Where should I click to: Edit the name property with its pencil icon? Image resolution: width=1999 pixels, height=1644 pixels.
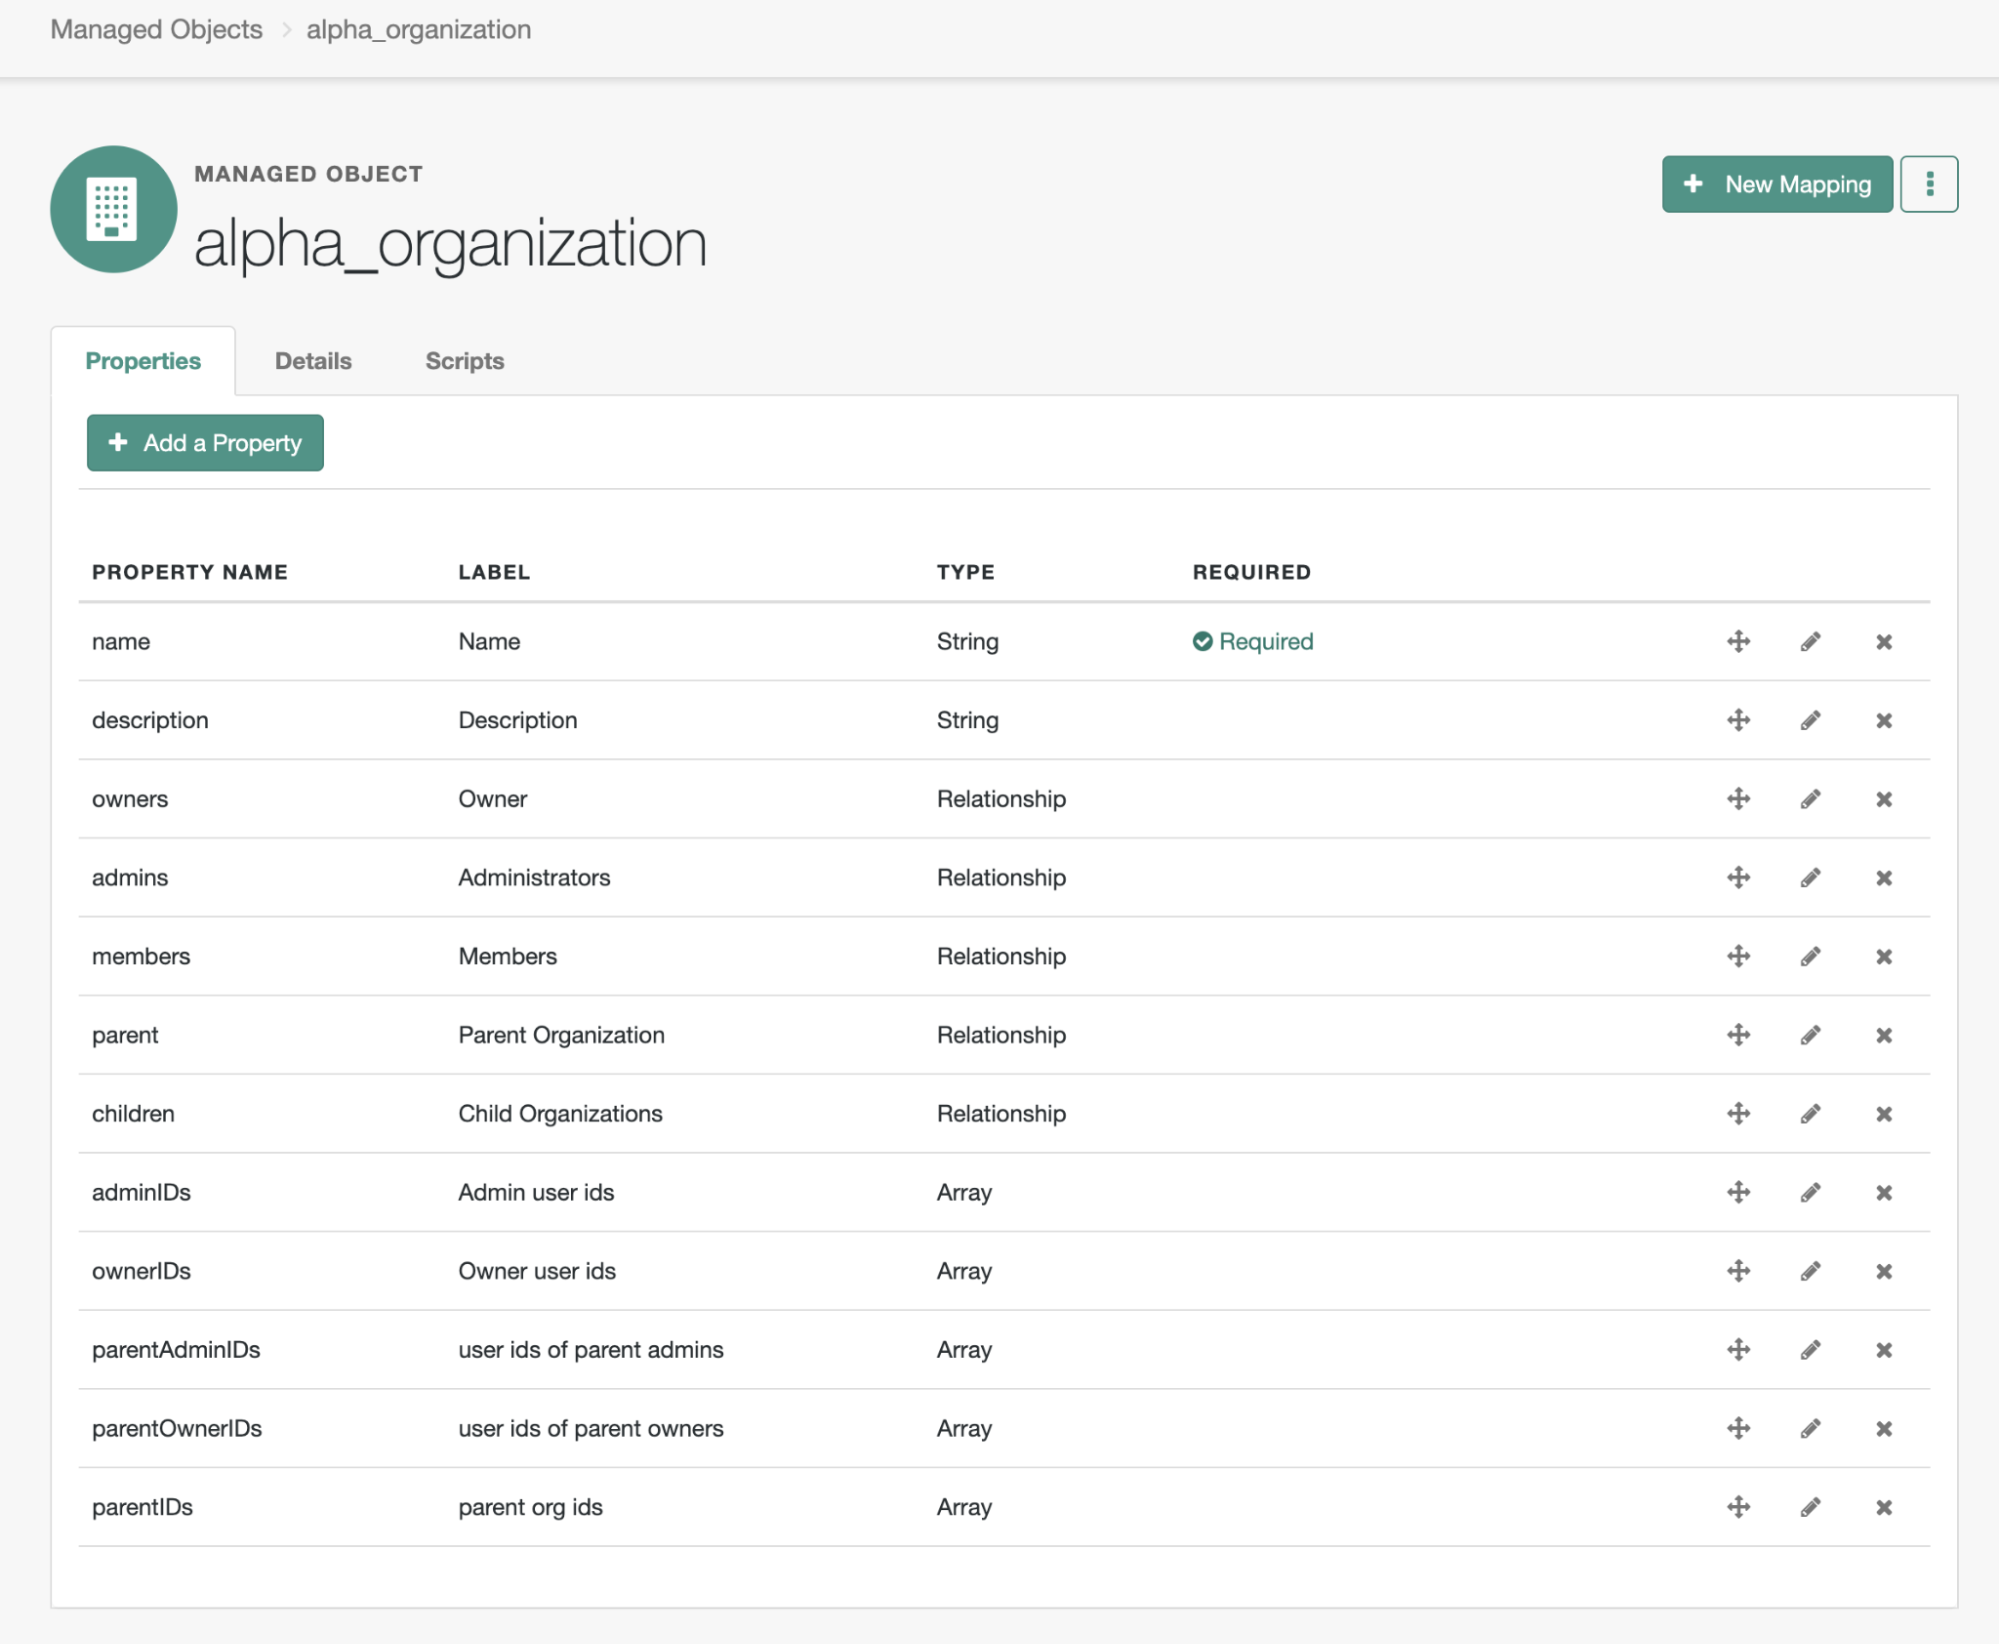tap(1810, 641)
